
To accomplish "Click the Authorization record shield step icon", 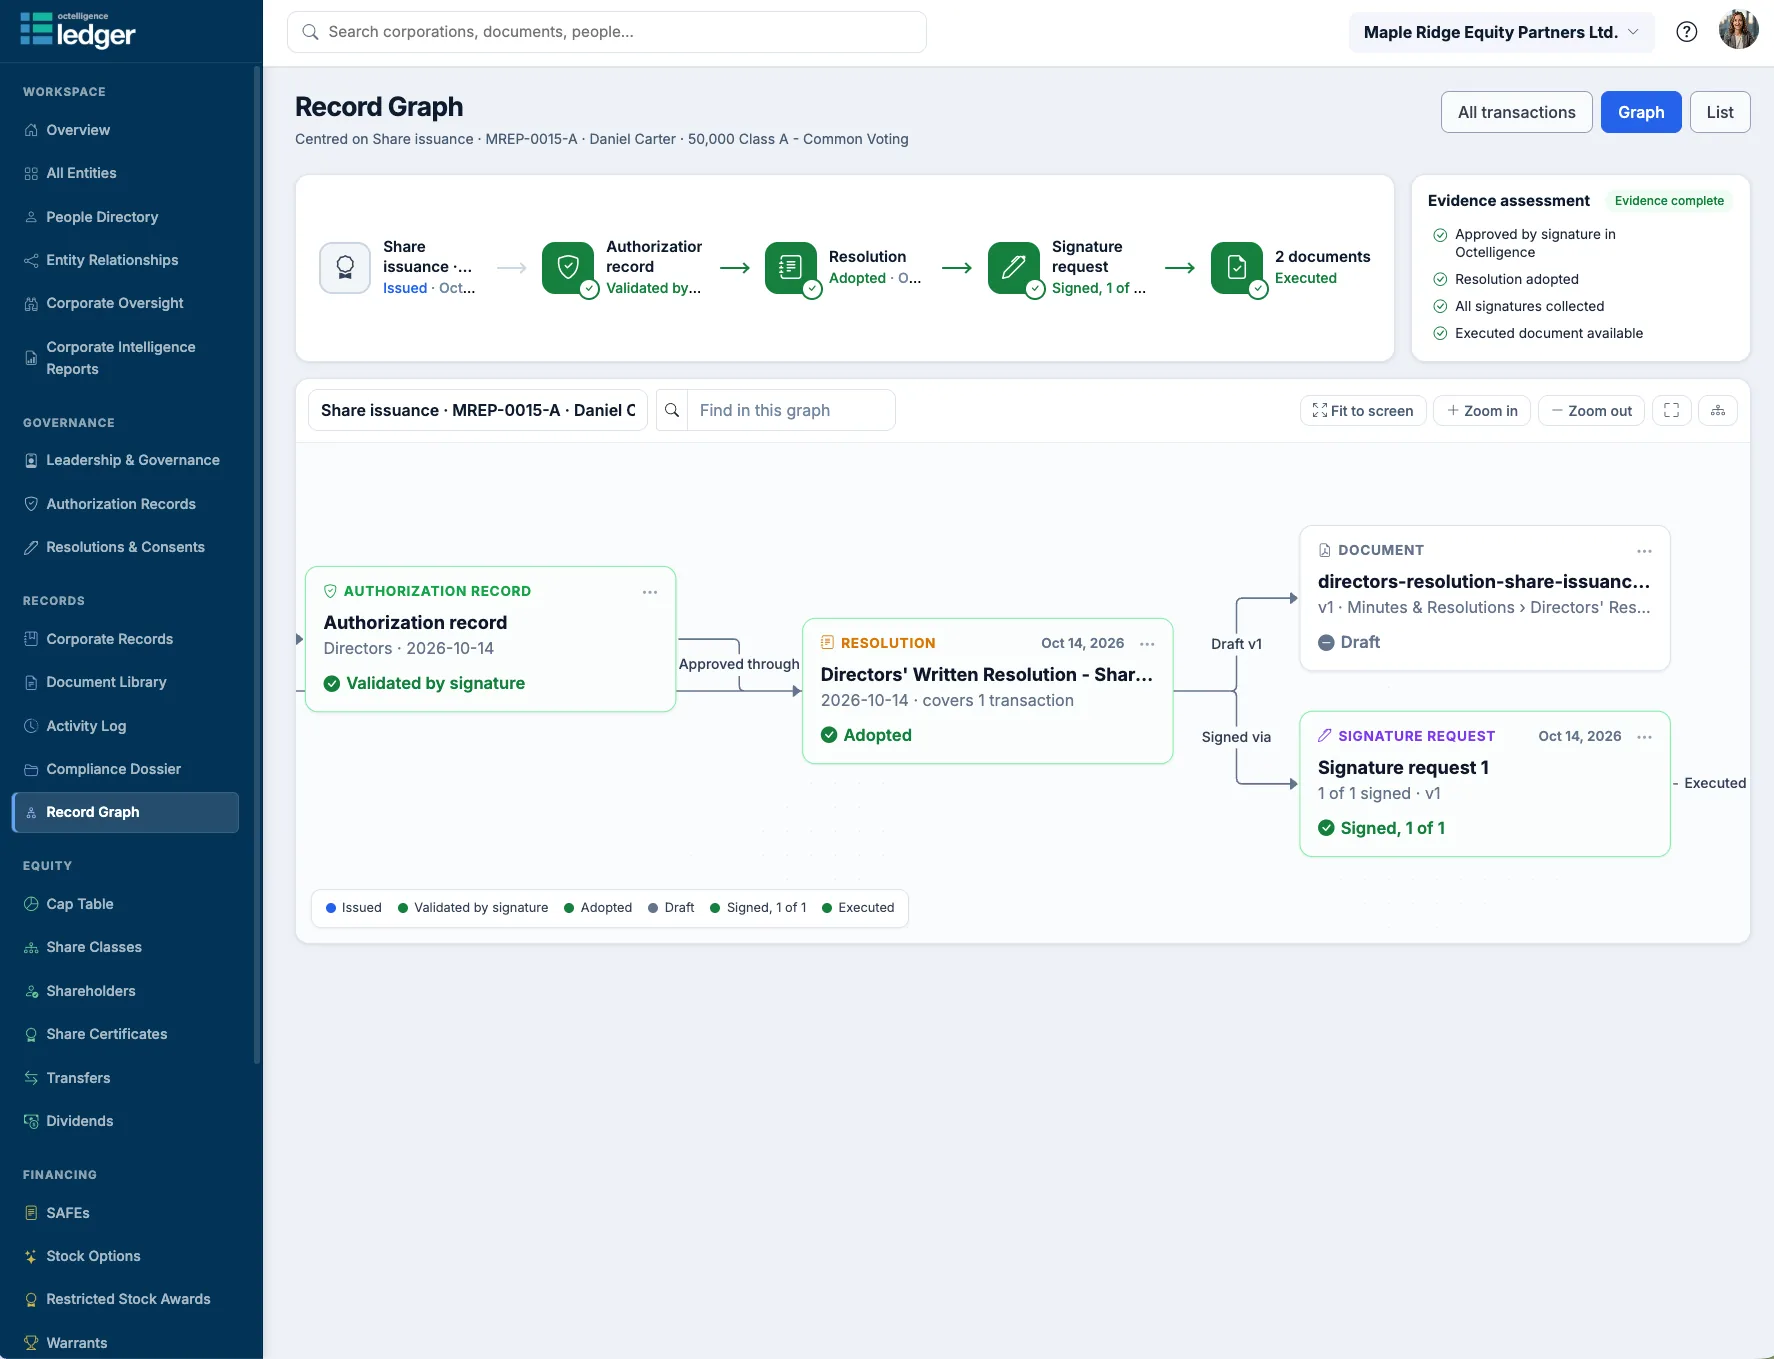I will 568,267.
